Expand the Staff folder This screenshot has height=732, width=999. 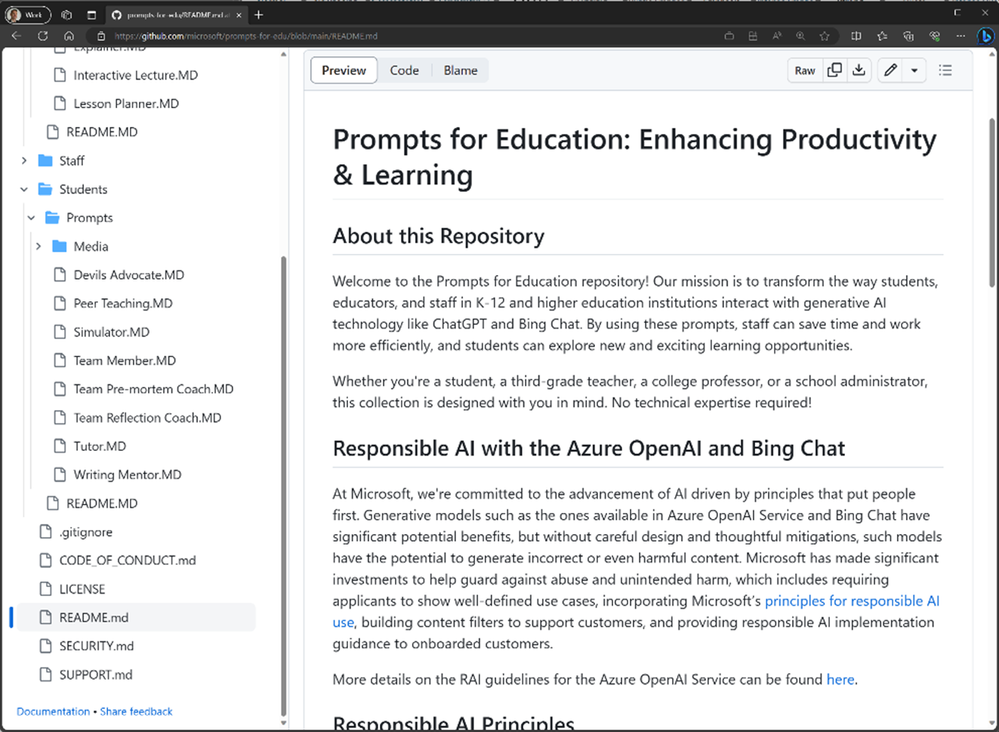[24, 161]
